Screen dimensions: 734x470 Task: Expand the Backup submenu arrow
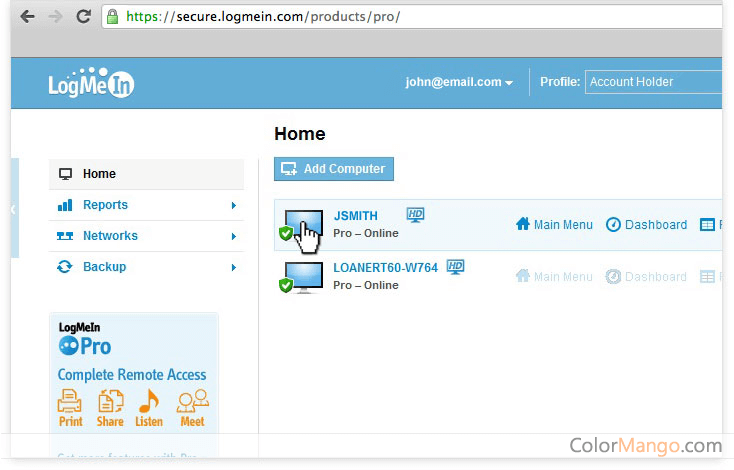[234, 267]
